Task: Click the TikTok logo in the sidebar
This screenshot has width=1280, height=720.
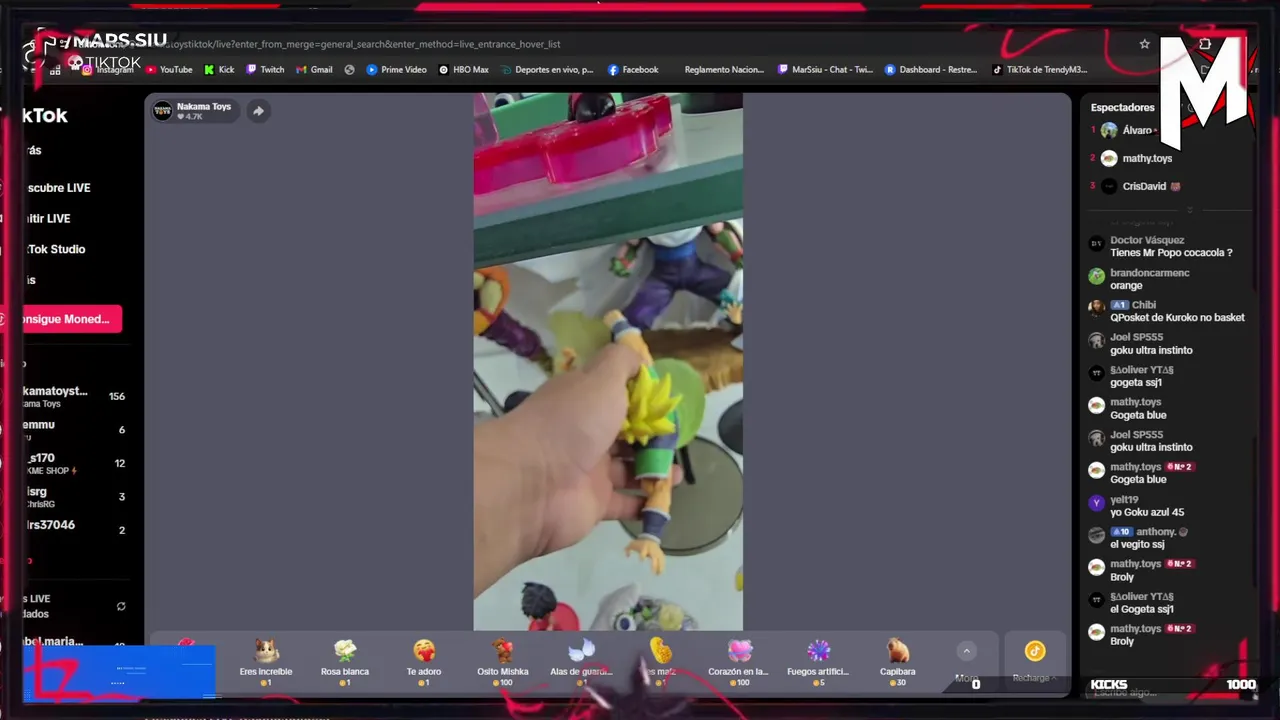Action: click(45, 115)
